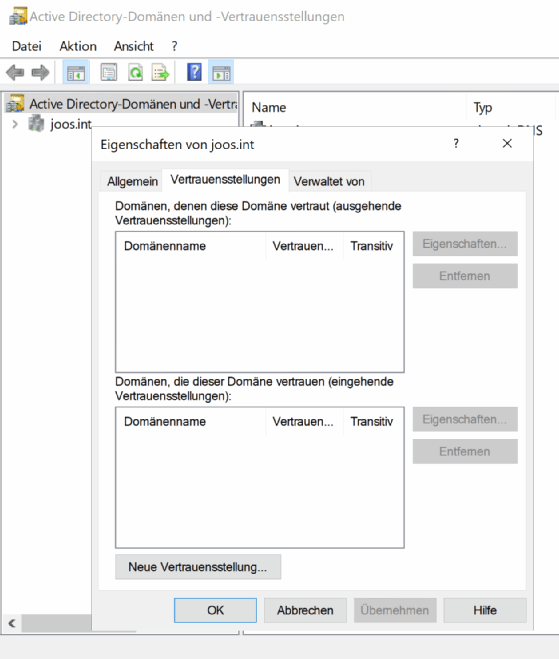
Task: Select the Active Directory-Domänen root tree item
Action: click(x=121, y=104)
